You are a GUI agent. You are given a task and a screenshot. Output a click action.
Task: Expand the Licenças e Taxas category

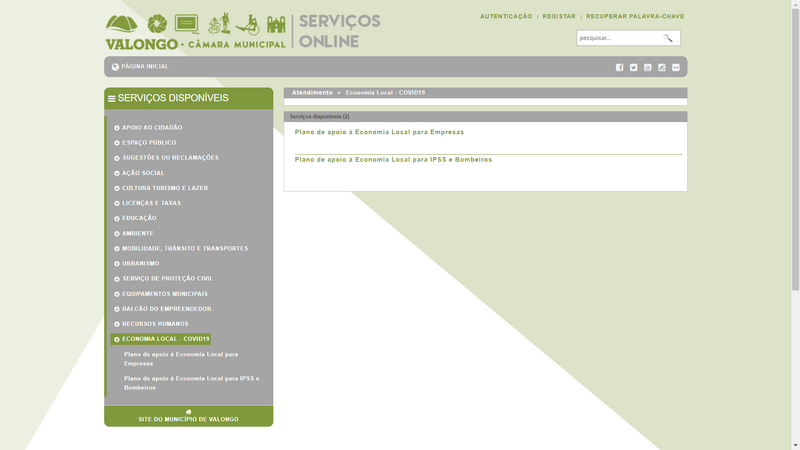pos(151,203)
